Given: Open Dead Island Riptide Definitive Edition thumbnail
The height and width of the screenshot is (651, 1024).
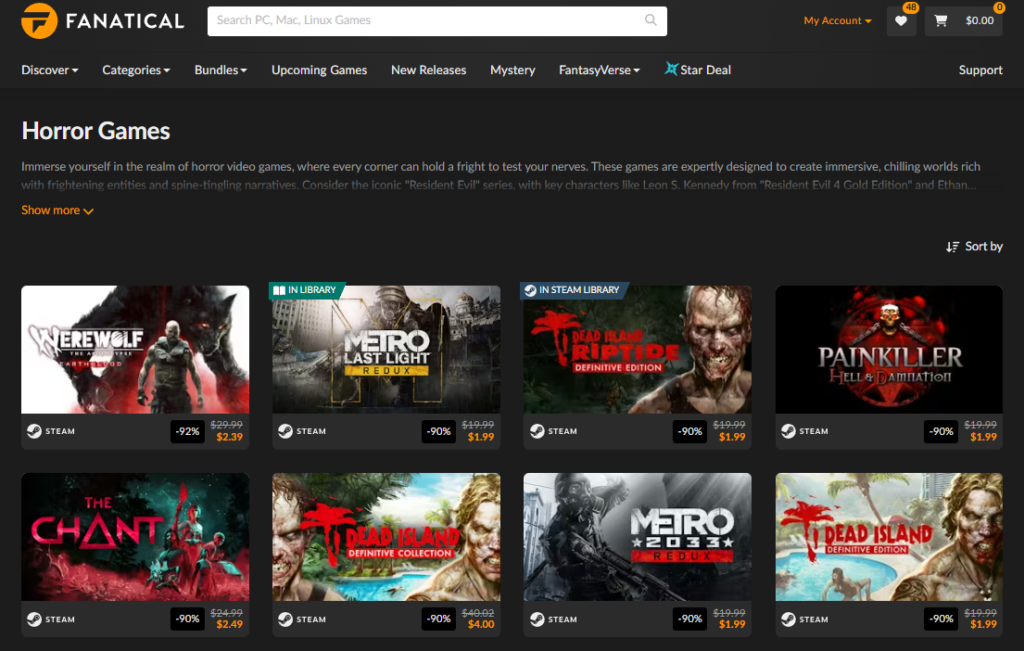Looking at the screenshot, I should (x=637, y=349).
